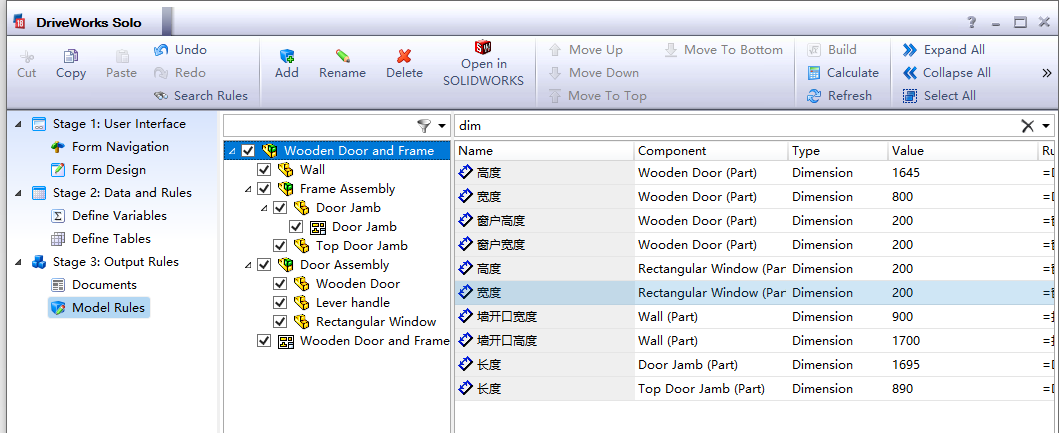Select the Lever handle component

point(353,303)
